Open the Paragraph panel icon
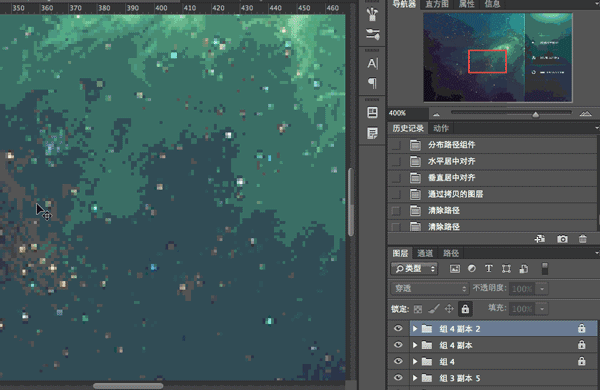600x390 pixels. 372,83
